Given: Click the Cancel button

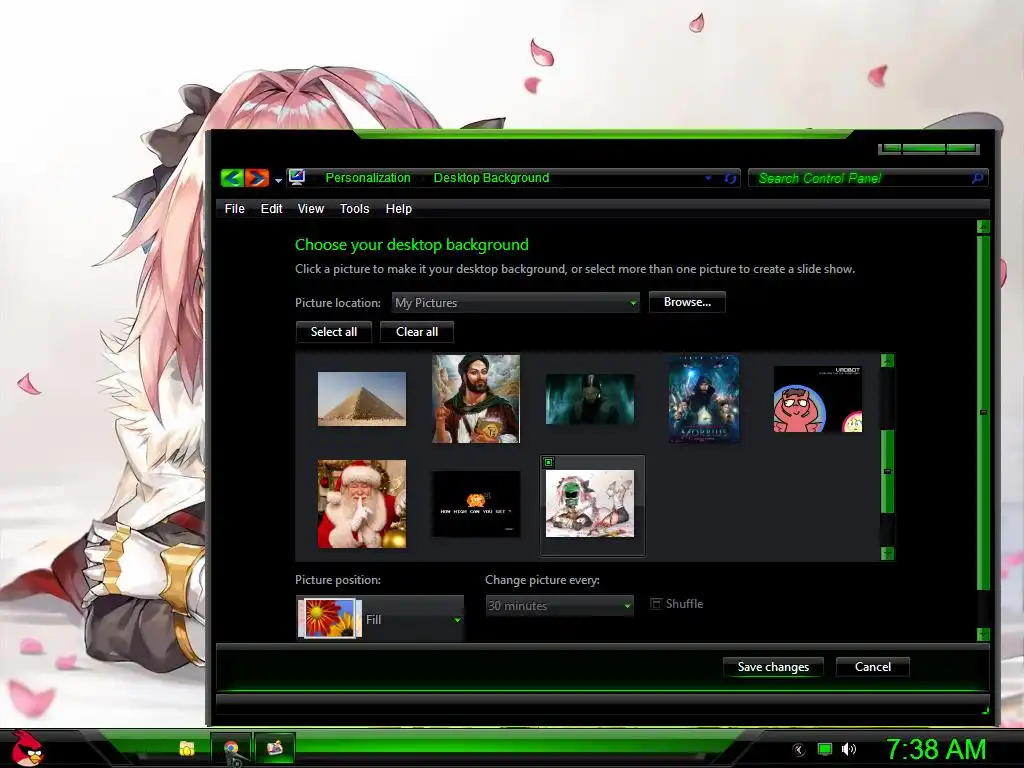Looking at the screenshot, I should 872,667.
